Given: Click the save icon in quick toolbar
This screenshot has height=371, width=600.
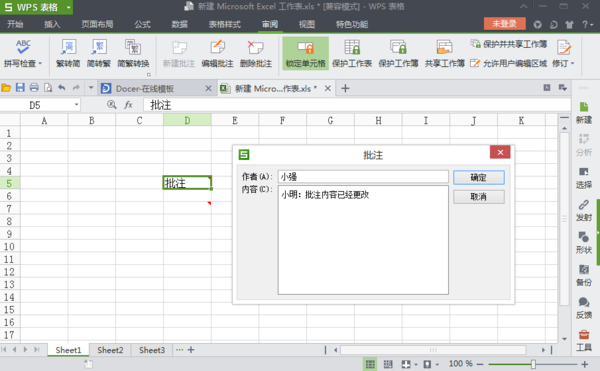Looking at the screenshot, I should pyautogui.click(x=20, y=88).
